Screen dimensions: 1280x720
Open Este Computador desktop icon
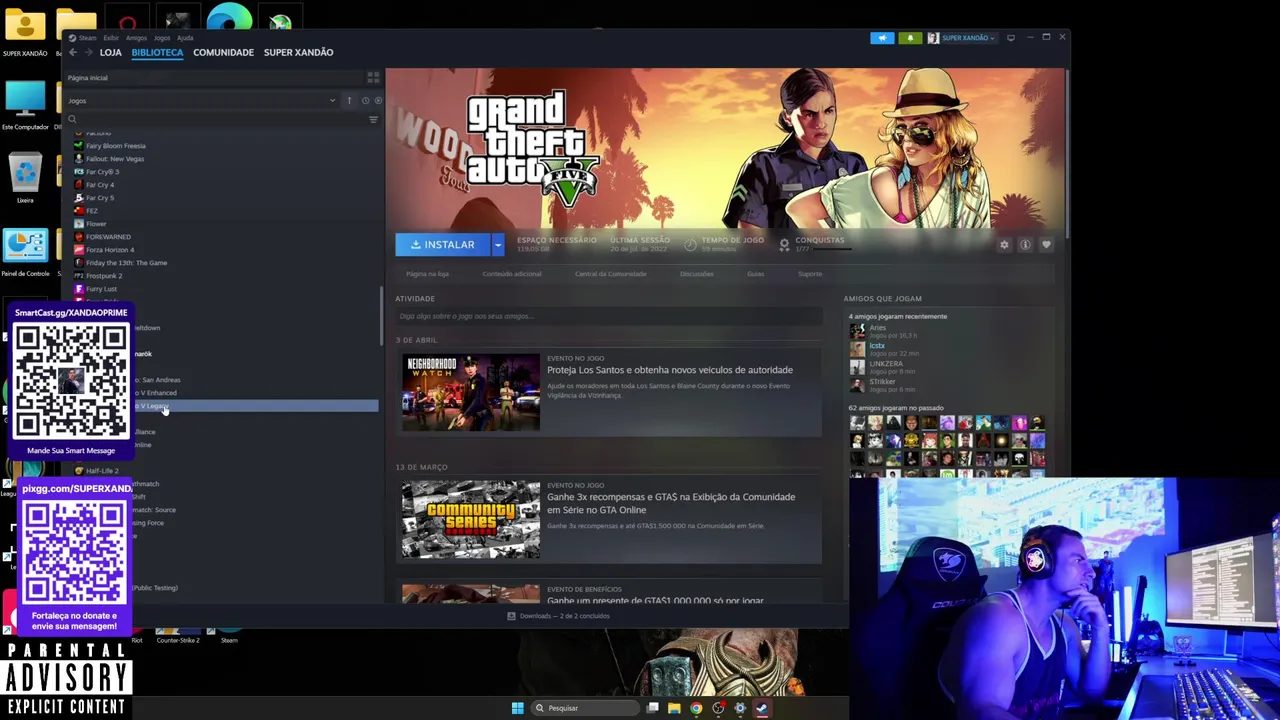25,106
